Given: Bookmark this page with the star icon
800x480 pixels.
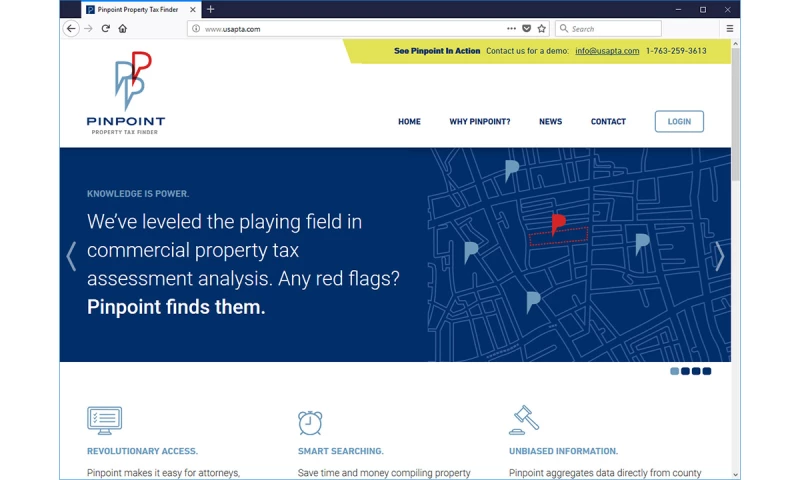Looking at the screenshot, I should click(542, 29).
